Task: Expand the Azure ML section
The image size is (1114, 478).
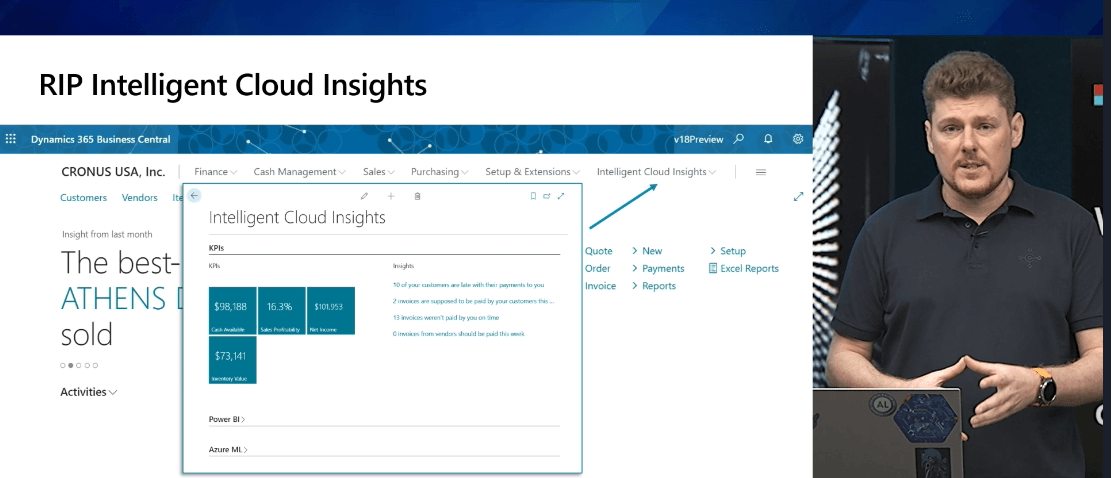Action: tap(227, 450)
